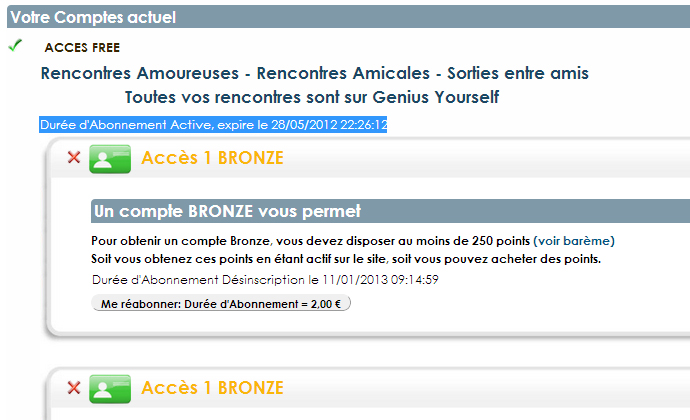
Task: Open the voir barème link
Action: click(x=574, y=241)
